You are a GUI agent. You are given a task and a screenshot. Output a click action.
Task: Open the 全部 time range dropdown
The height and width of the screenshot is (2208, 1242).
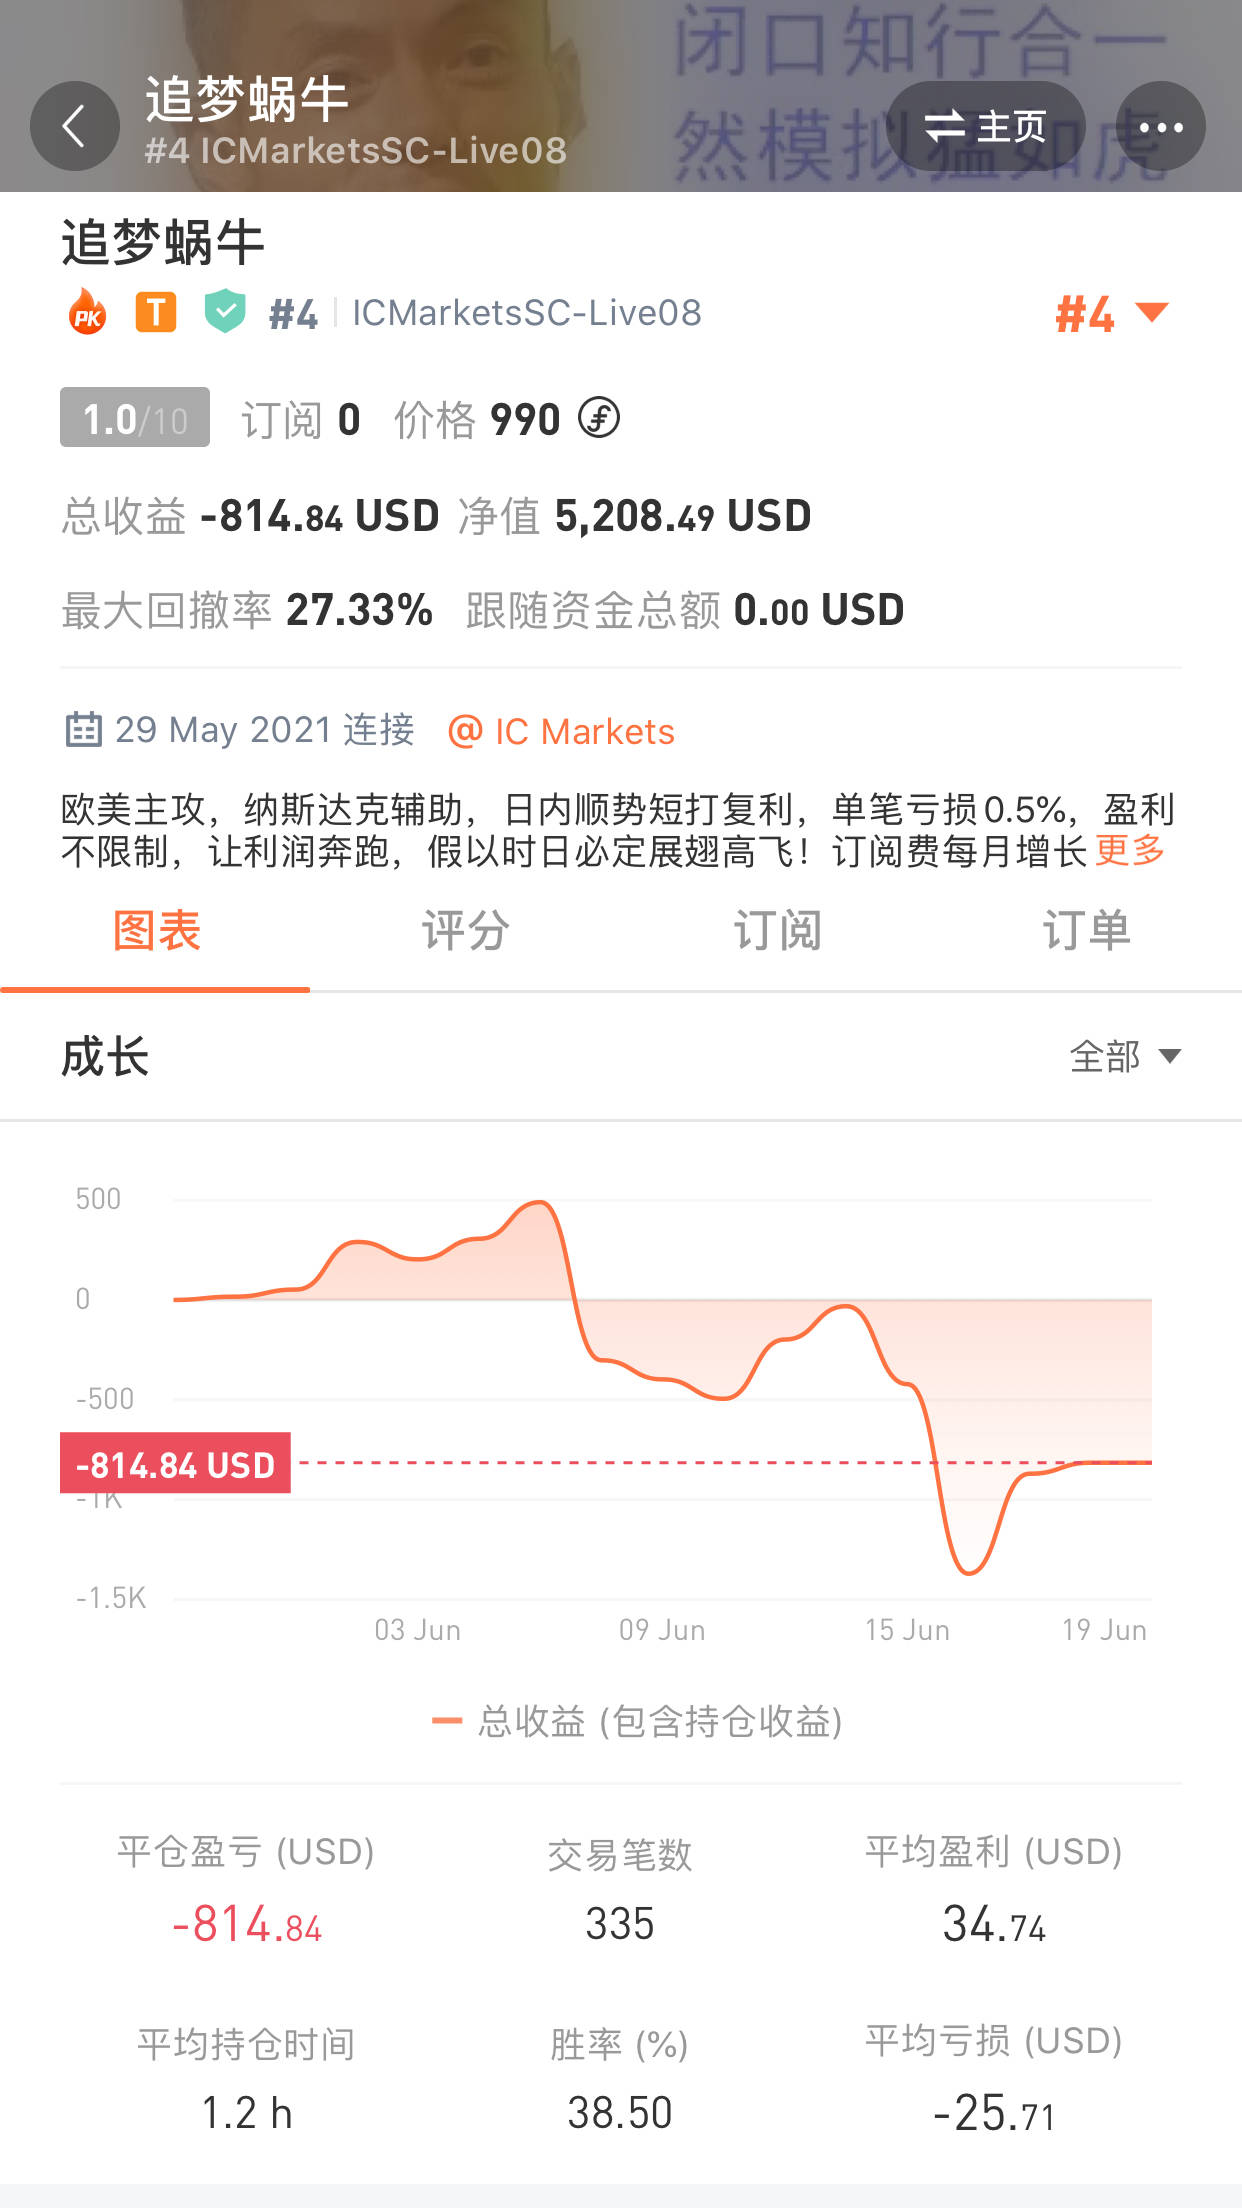1124,1056
